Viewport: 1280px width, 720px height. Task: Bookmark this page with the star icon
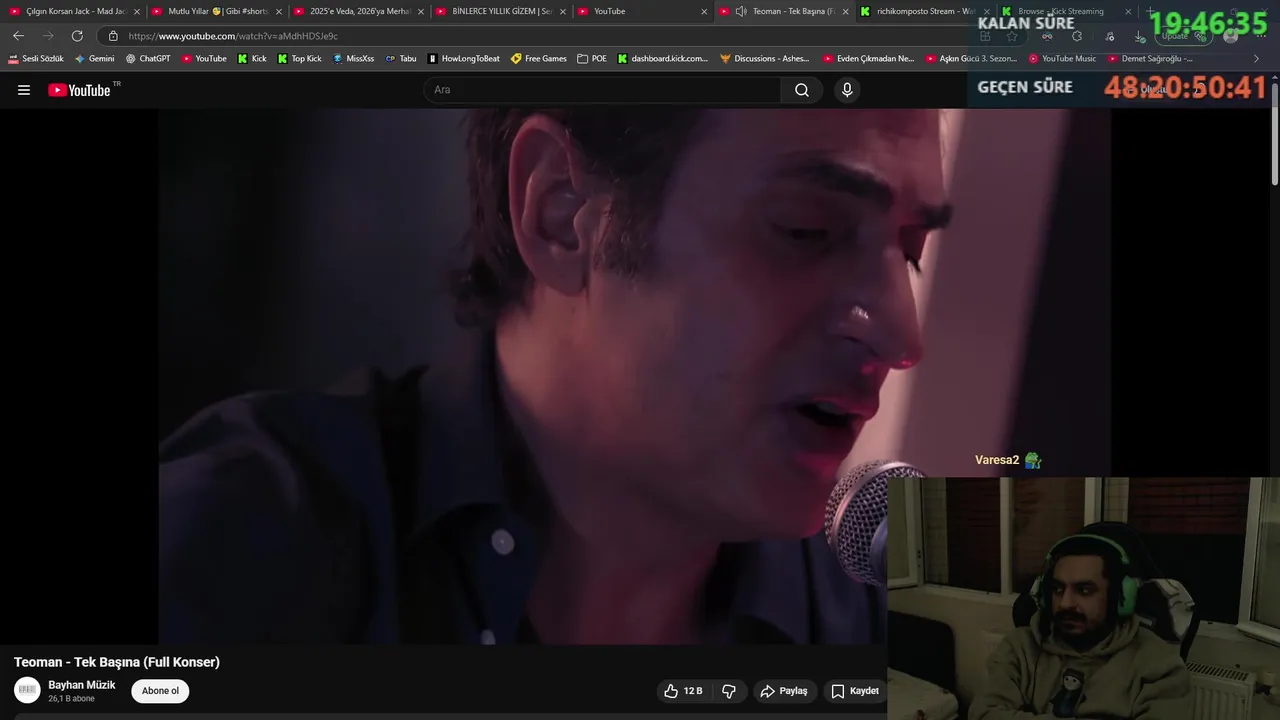click(x=1012, y=36)
